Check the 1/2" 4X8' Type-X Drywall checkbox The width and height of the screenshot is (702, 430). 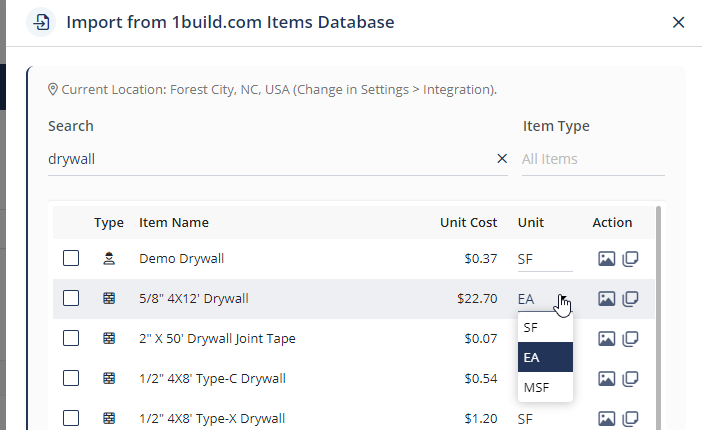[x=71, y=418]
